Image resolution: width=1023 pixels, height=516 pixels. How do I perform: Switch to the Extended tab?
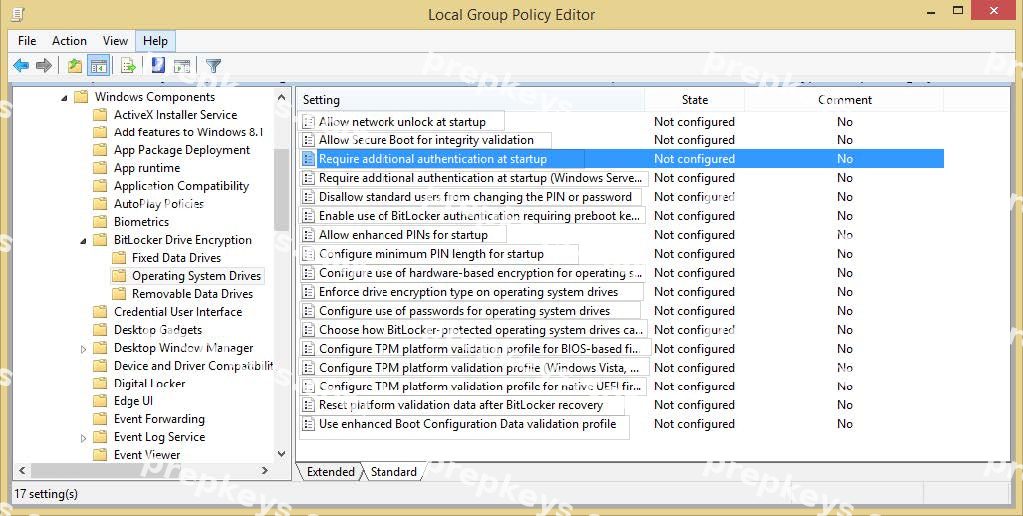[331, 472]
